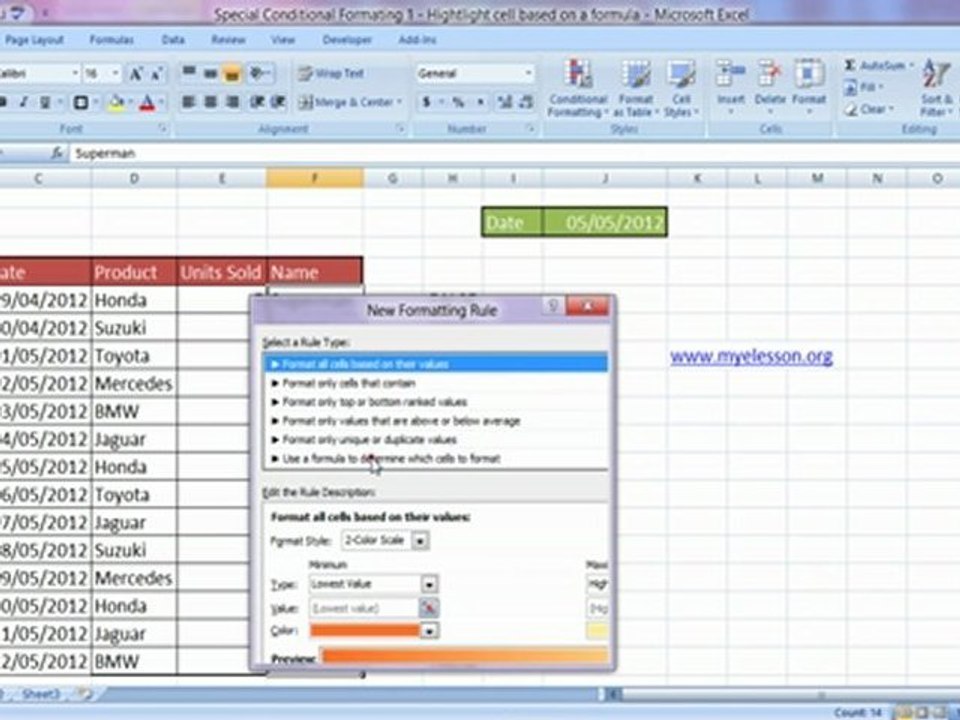Open the Developer tab
This screenshot has width=960, height=720.
(x=347, y=40)
